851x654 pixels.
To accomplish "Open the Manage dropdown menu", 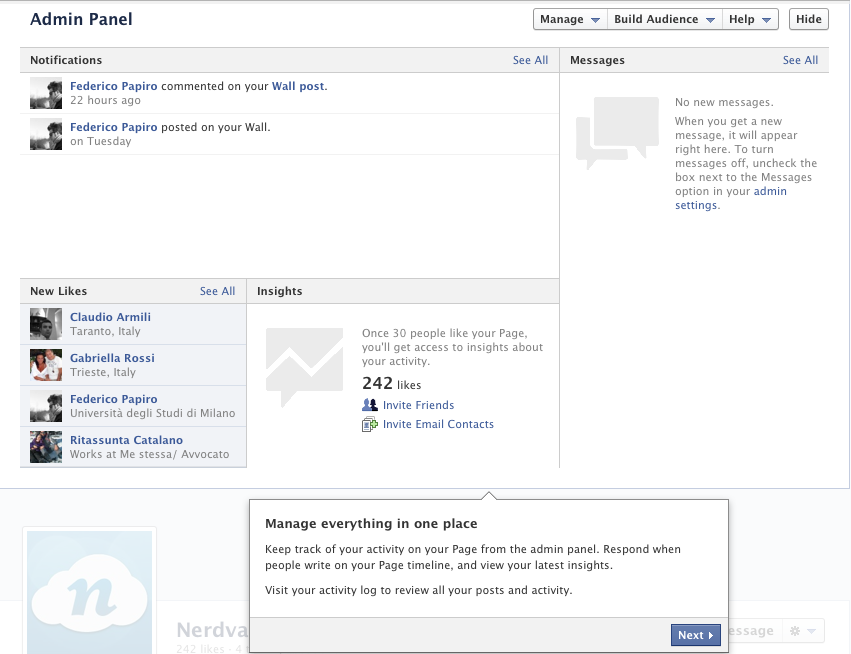I will [x=570, y=20].
